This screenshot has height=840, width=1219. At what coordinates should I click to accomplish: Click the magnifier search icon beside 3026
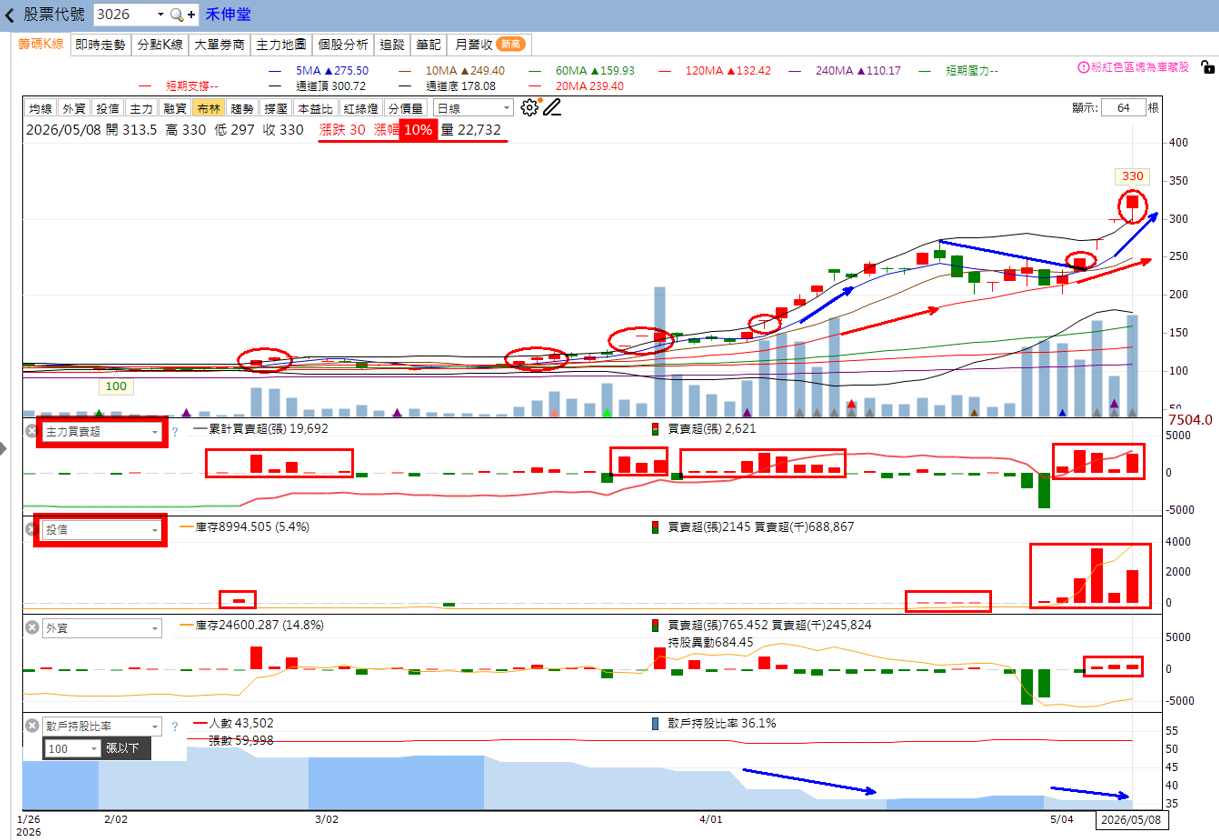pos(177,15)
